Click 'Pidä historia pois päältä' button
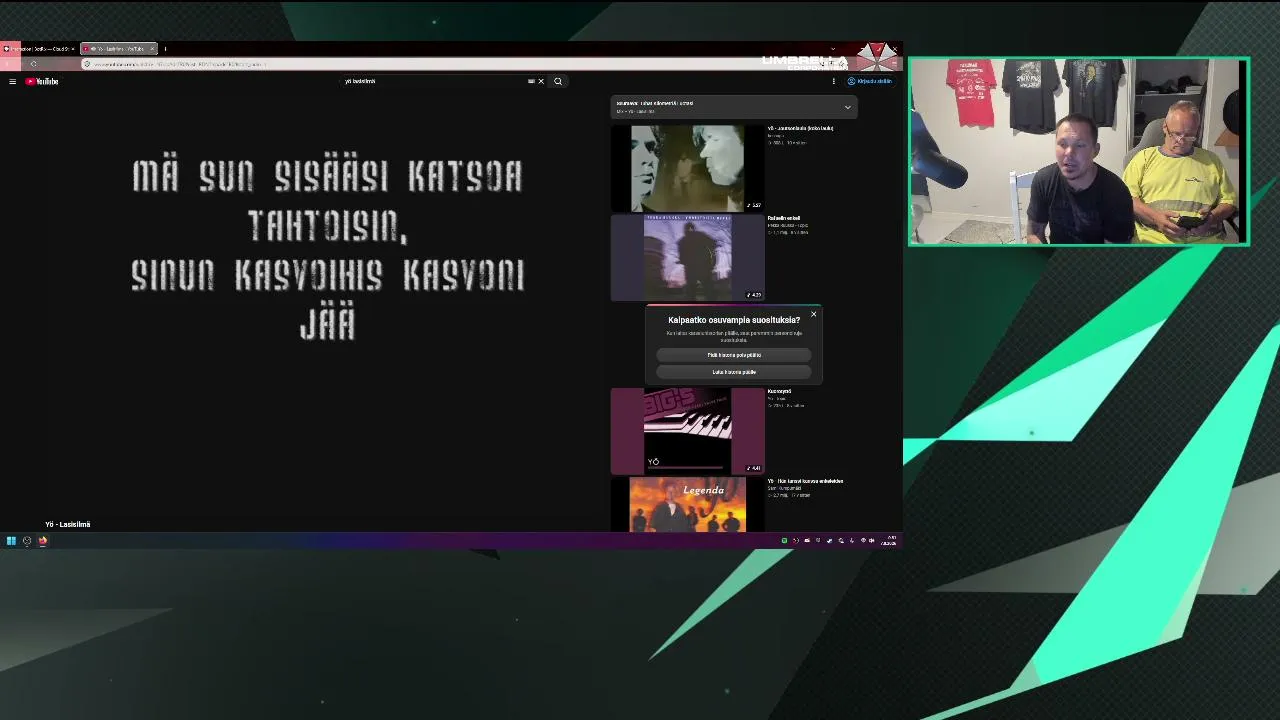 (734, 355)
